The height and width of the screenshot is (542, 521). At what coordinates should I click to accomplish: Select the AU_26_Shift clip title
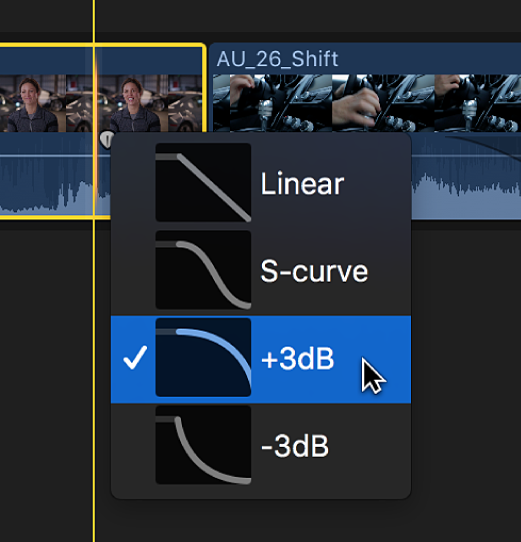point(277,59)
